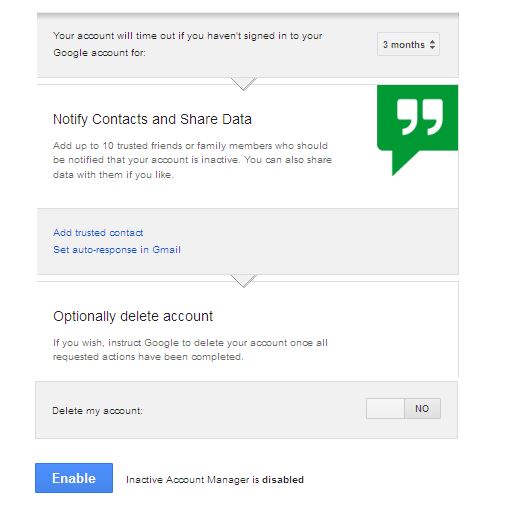This screenshot has height=516, width=512.
Task: Click the chevron pointer above Optionally delete account
Action: 244,281
